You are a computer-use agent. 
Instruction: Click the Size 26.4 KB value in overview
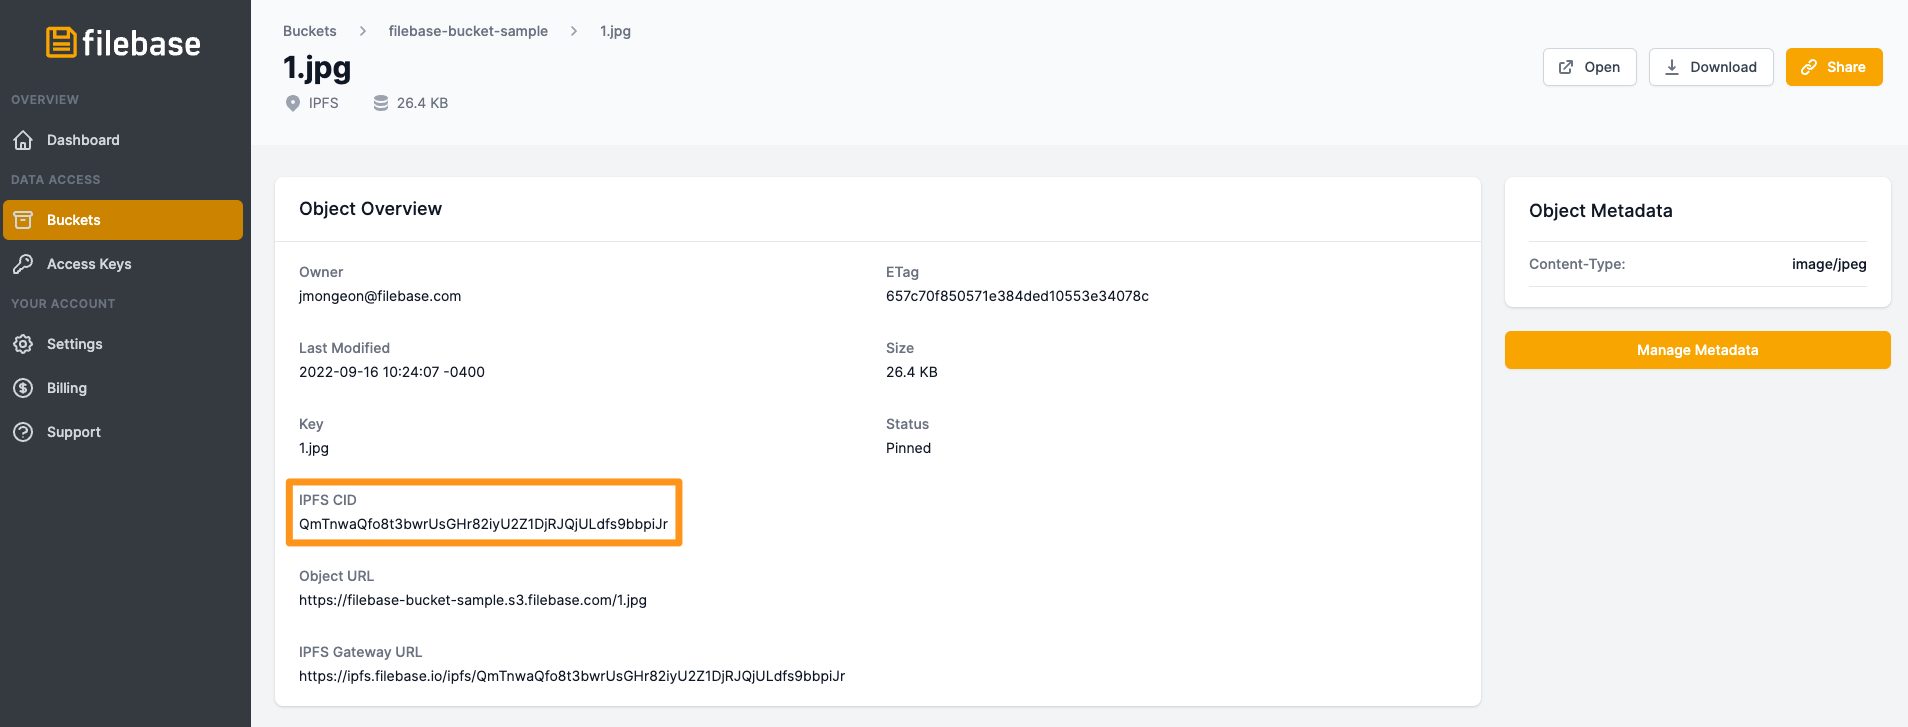[912, 372]
